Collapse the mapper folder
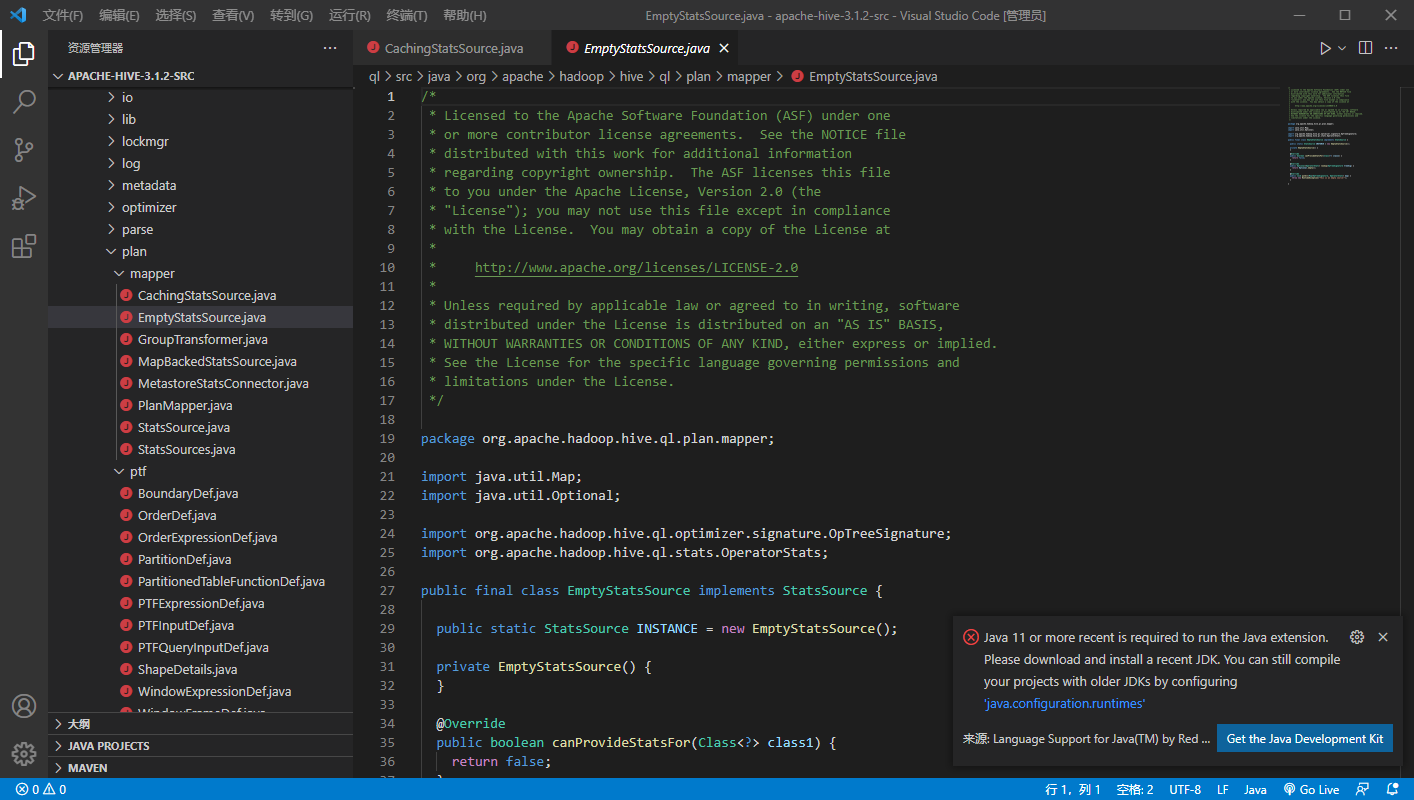The height and width of the screenshot is (800, 1414). point(200,273)
